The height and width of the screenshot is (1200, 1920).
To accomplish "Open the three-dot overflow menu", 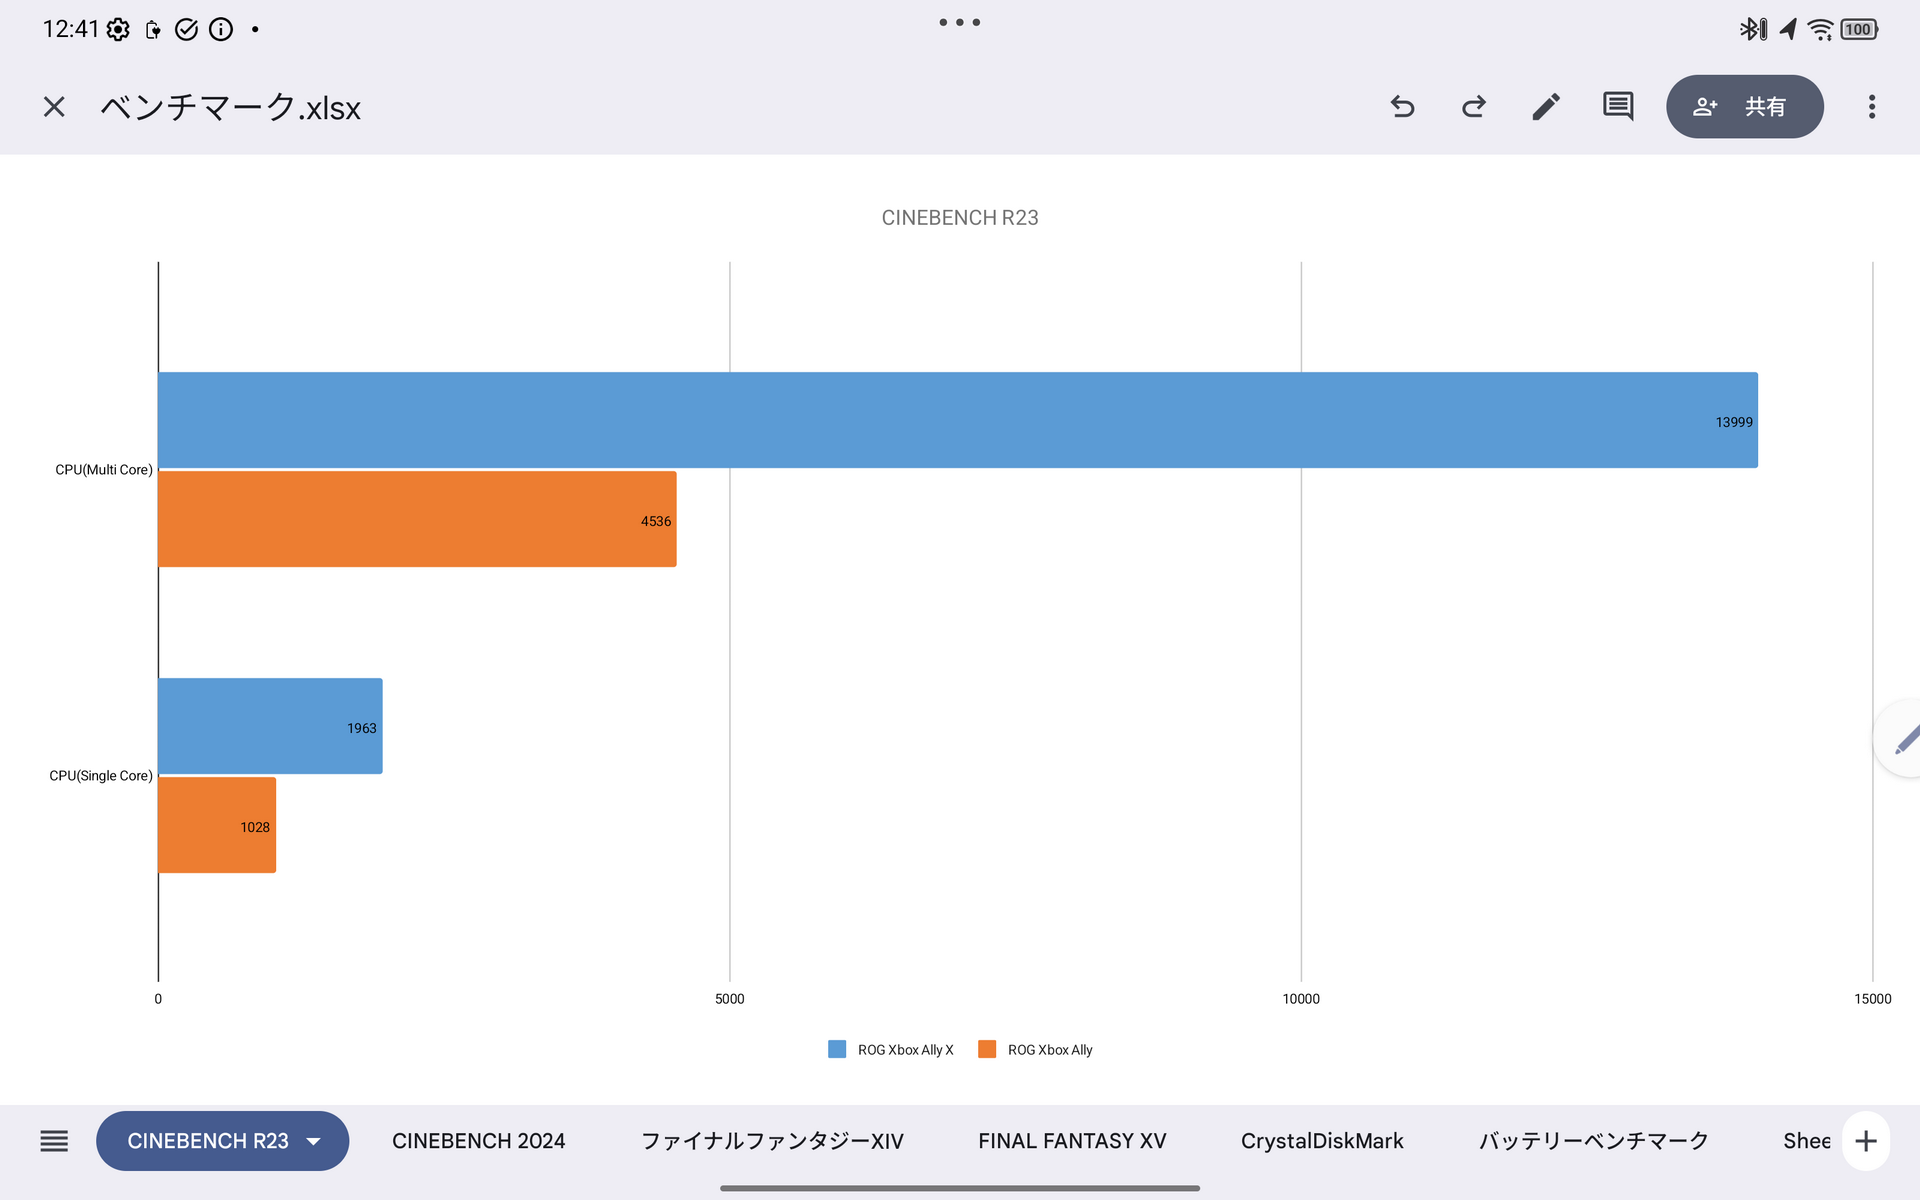I will pyautogui.click(x=1872, y=107).
